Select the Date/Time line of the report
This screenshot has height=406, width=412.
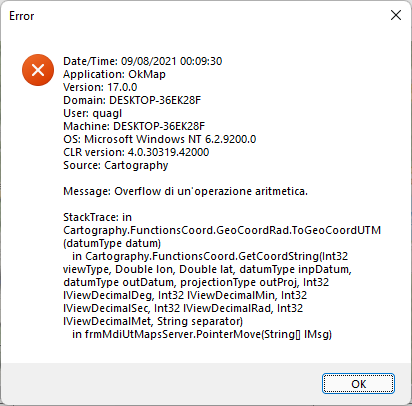pyautogui.click(x=143, y=61)
